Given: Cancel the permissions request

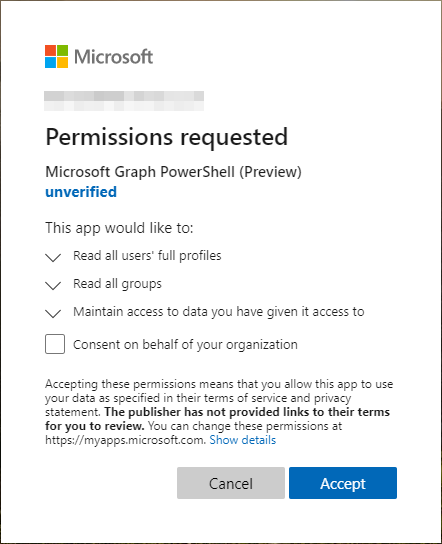Looking at the screenshot, I should click(x=231, y=483).
